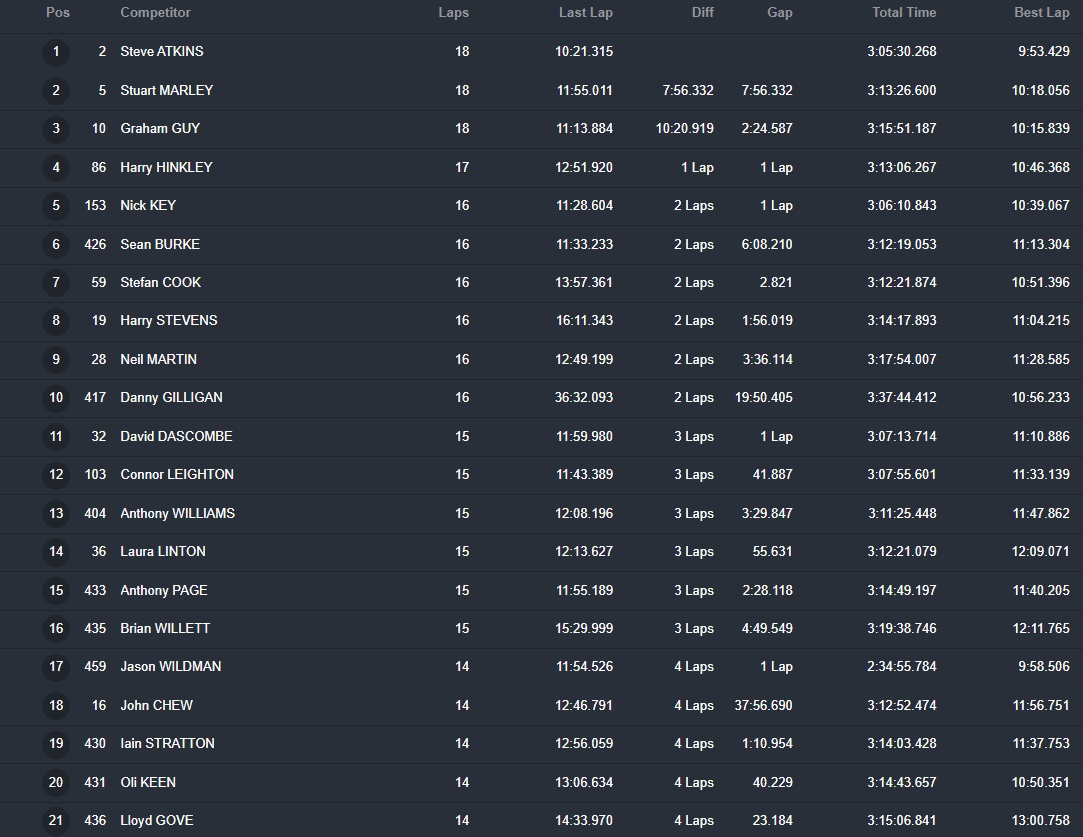Click Jason WILDMAN's best lap time 9:58.506
Viewport: 1083px width, 837px height.
pyautogui.click(x=1043, y=666)
